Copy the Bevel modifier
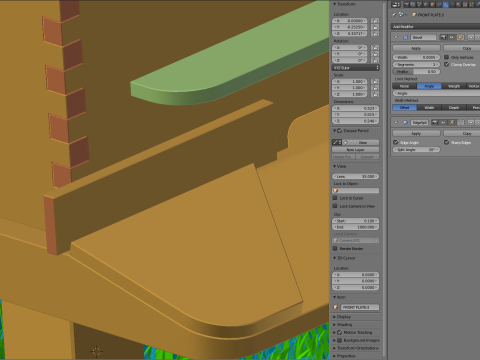 point(462,48)
